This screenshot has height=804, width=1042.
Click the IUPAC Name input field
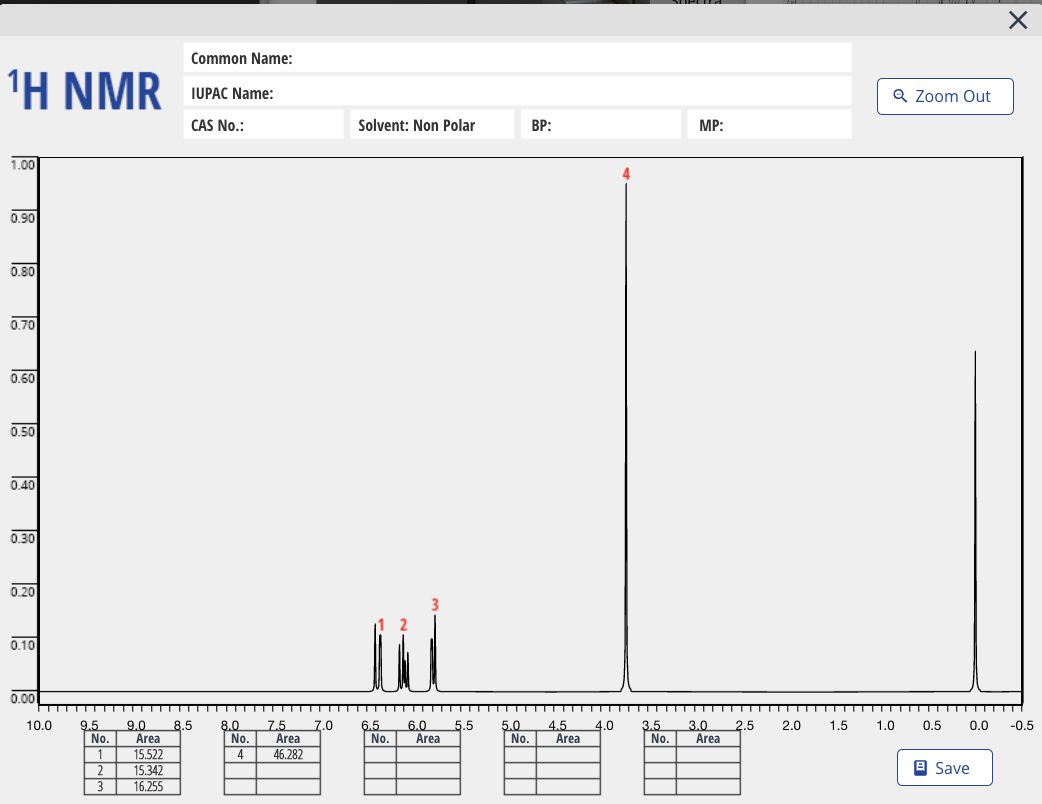[x=550, y=93]
